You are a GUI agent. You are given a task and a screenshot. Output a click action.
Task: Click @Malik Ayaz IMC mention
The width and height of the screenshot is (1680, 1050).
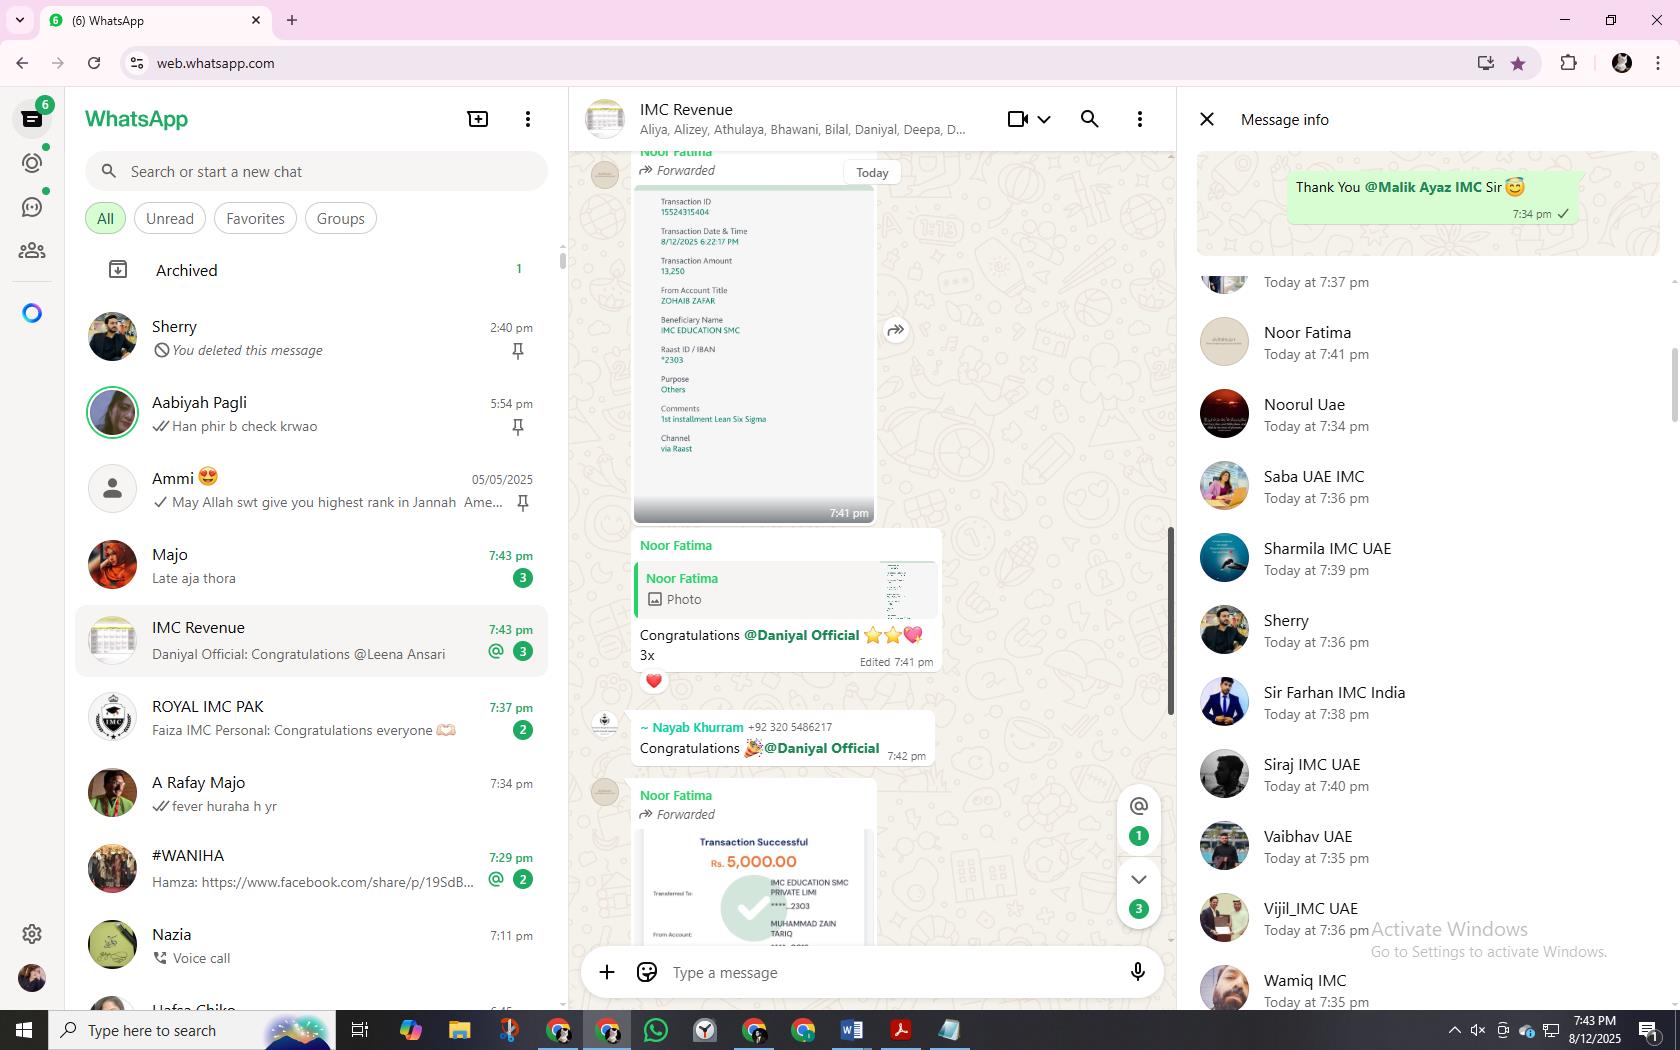coord(1423,187)
